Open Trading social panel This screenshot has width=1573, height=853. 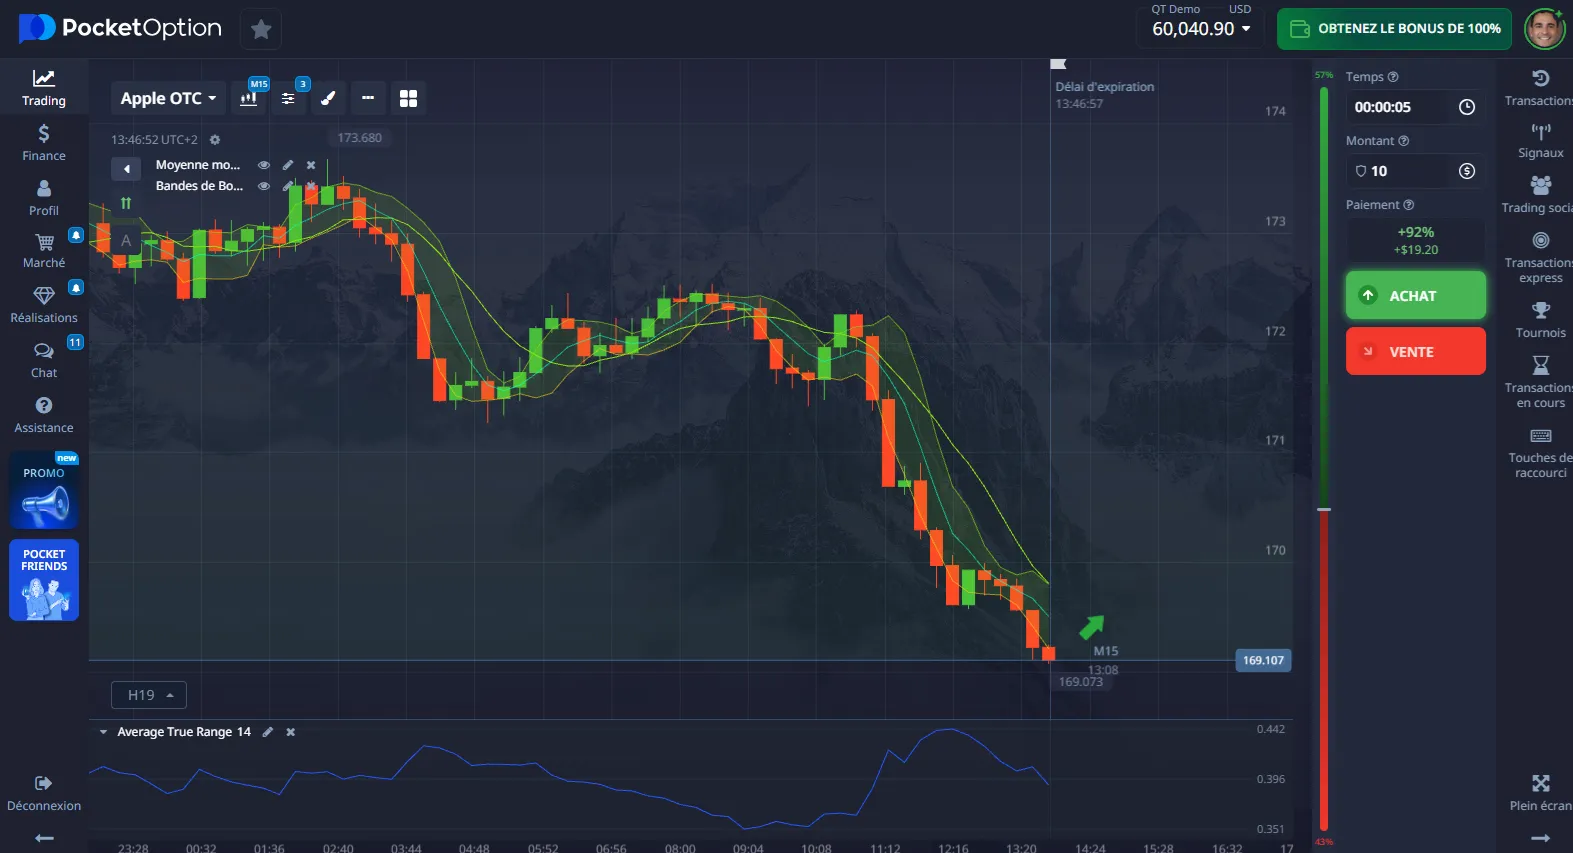click(1540, 195)
